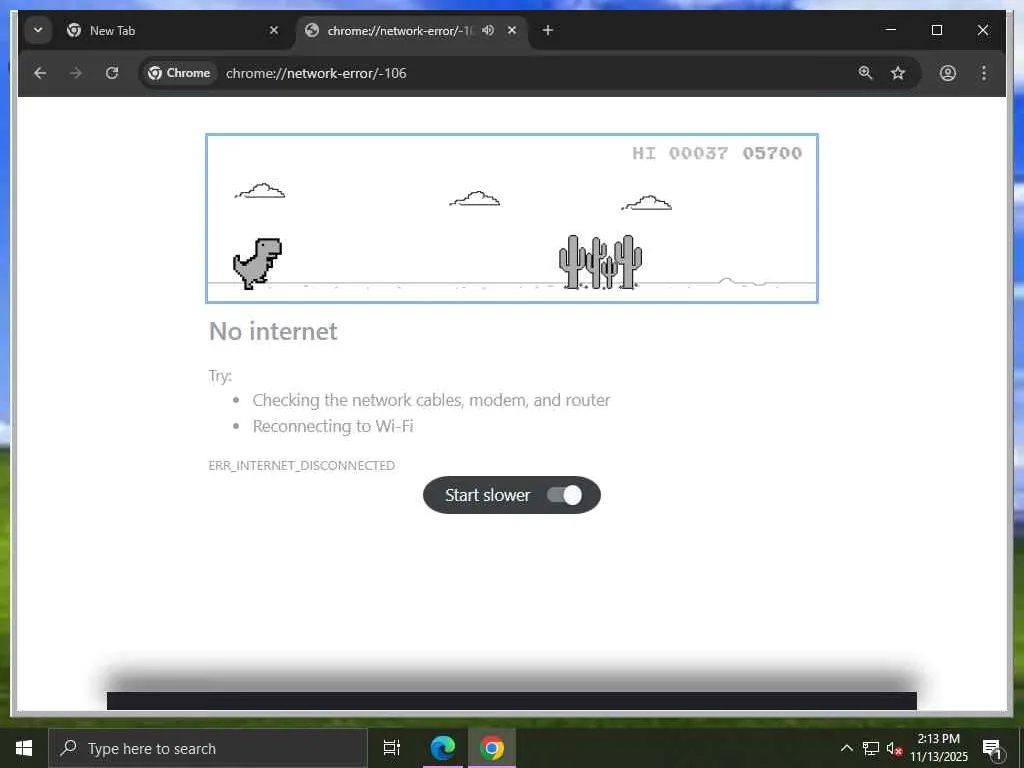Image resolution: width=1024 pixels, height=768 pixels.
Task: Bookmark this page with the star icon
Action: point(898,73)
